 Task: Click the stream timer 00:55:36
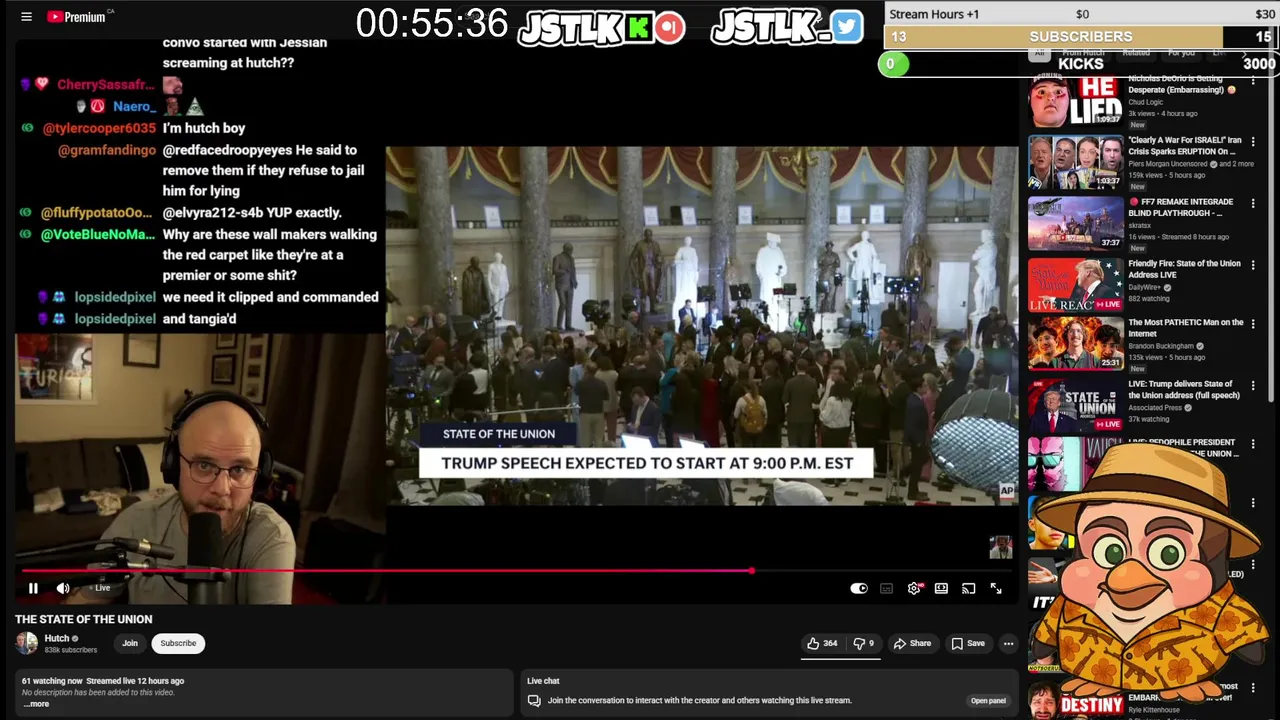[x=432, y=24]
